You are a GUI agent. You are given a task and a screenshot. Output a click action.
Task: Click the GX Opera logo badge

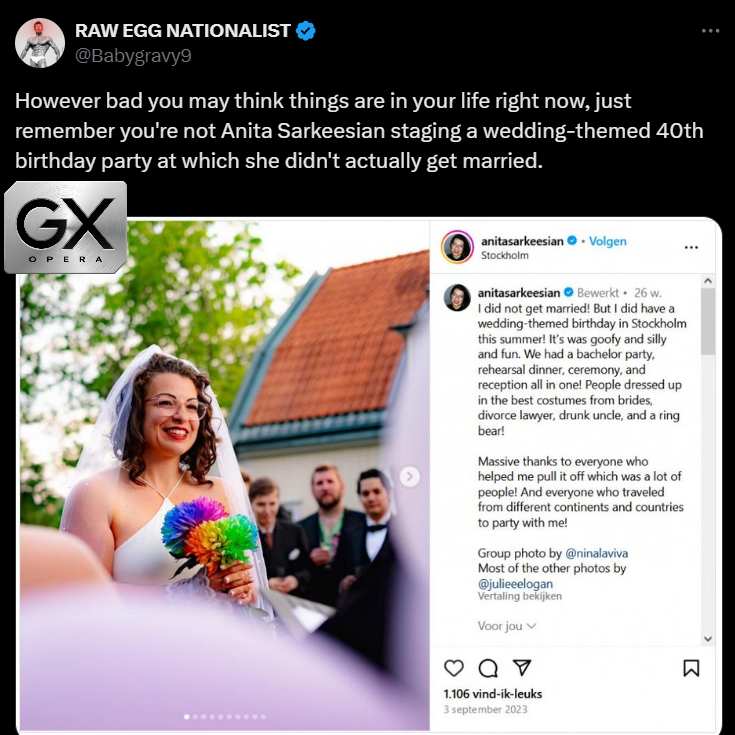click(66, 227)
